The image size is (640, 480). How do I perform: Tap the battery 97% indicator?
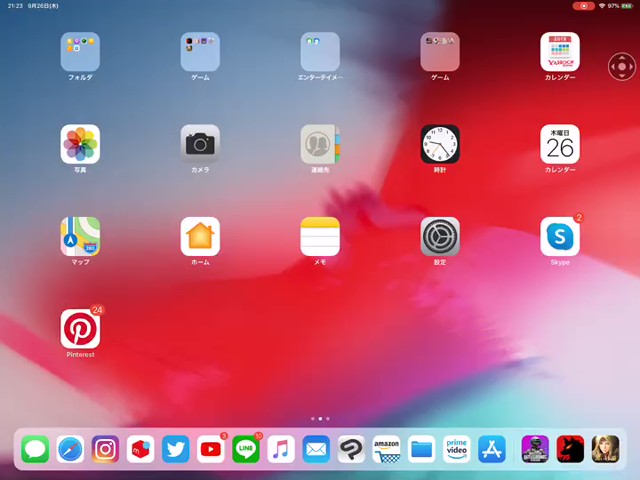click(620, 6)
